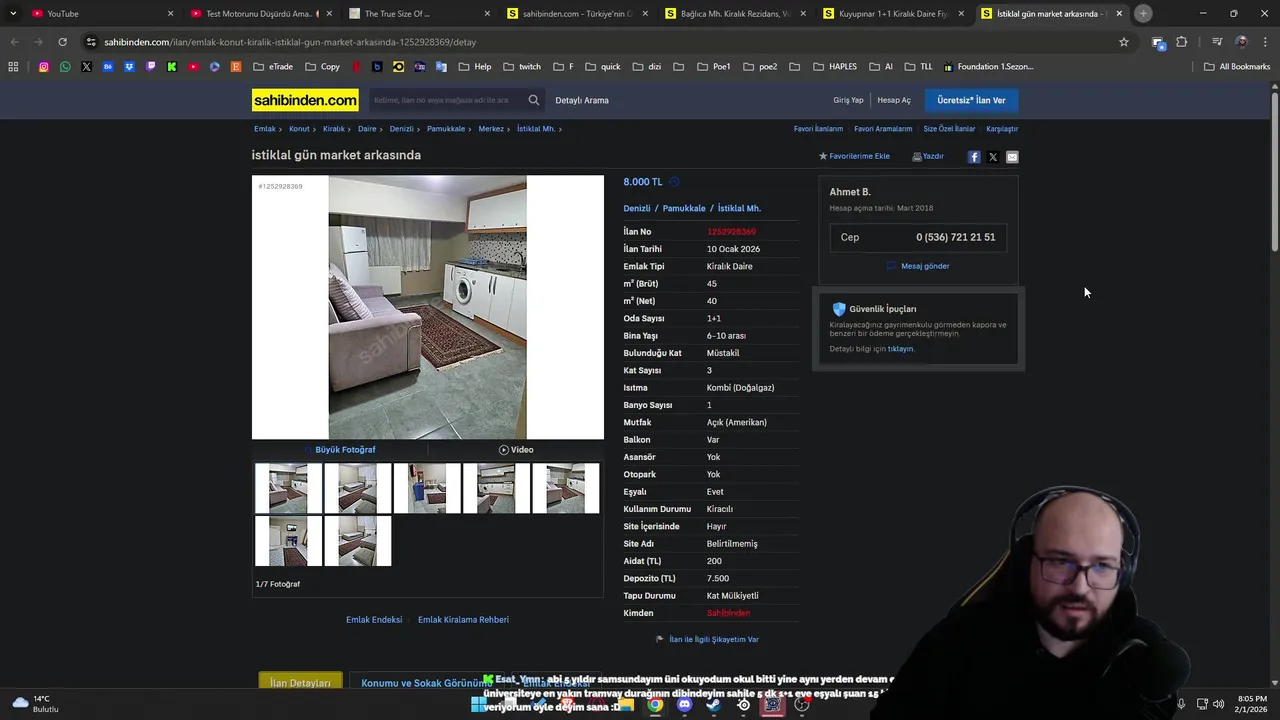The image size is (1280, 720).
Task: Open the volume control in system tray
Action: pos(1219,704)
